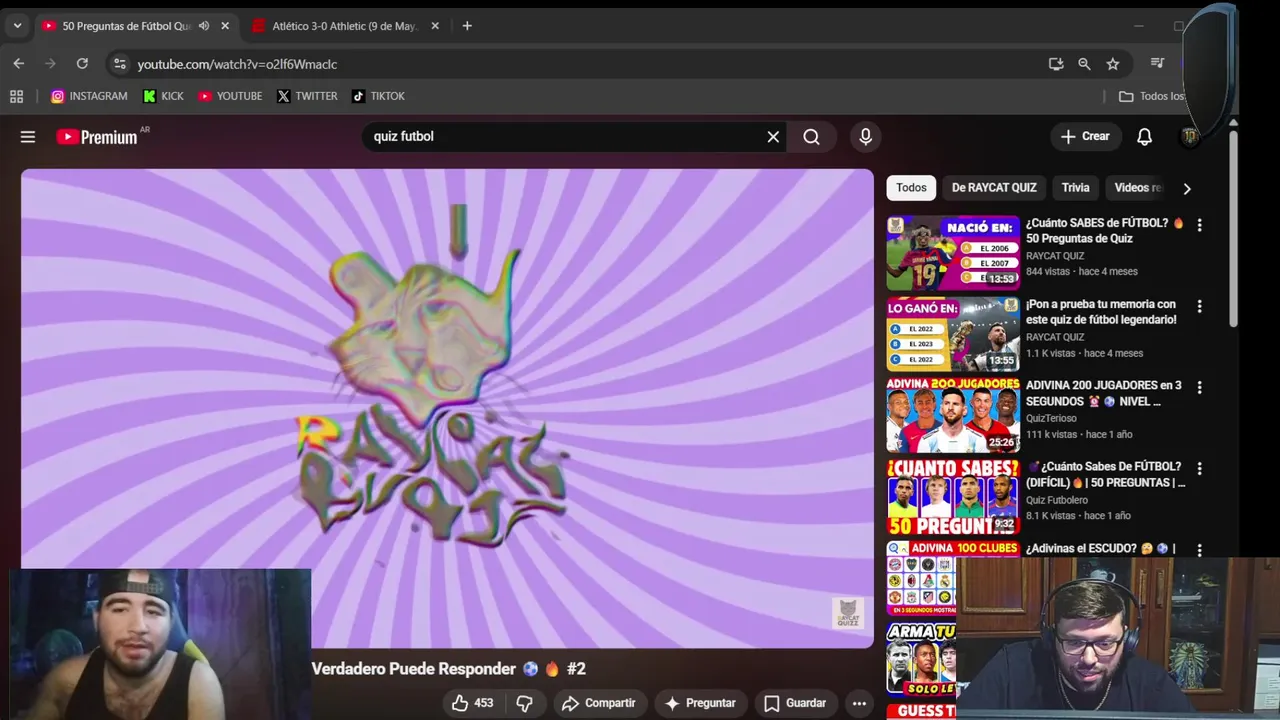Open options for ADIVINA 200 JUGADORES video
Screen dimensions: 1280x720
tap(1199, 387)
